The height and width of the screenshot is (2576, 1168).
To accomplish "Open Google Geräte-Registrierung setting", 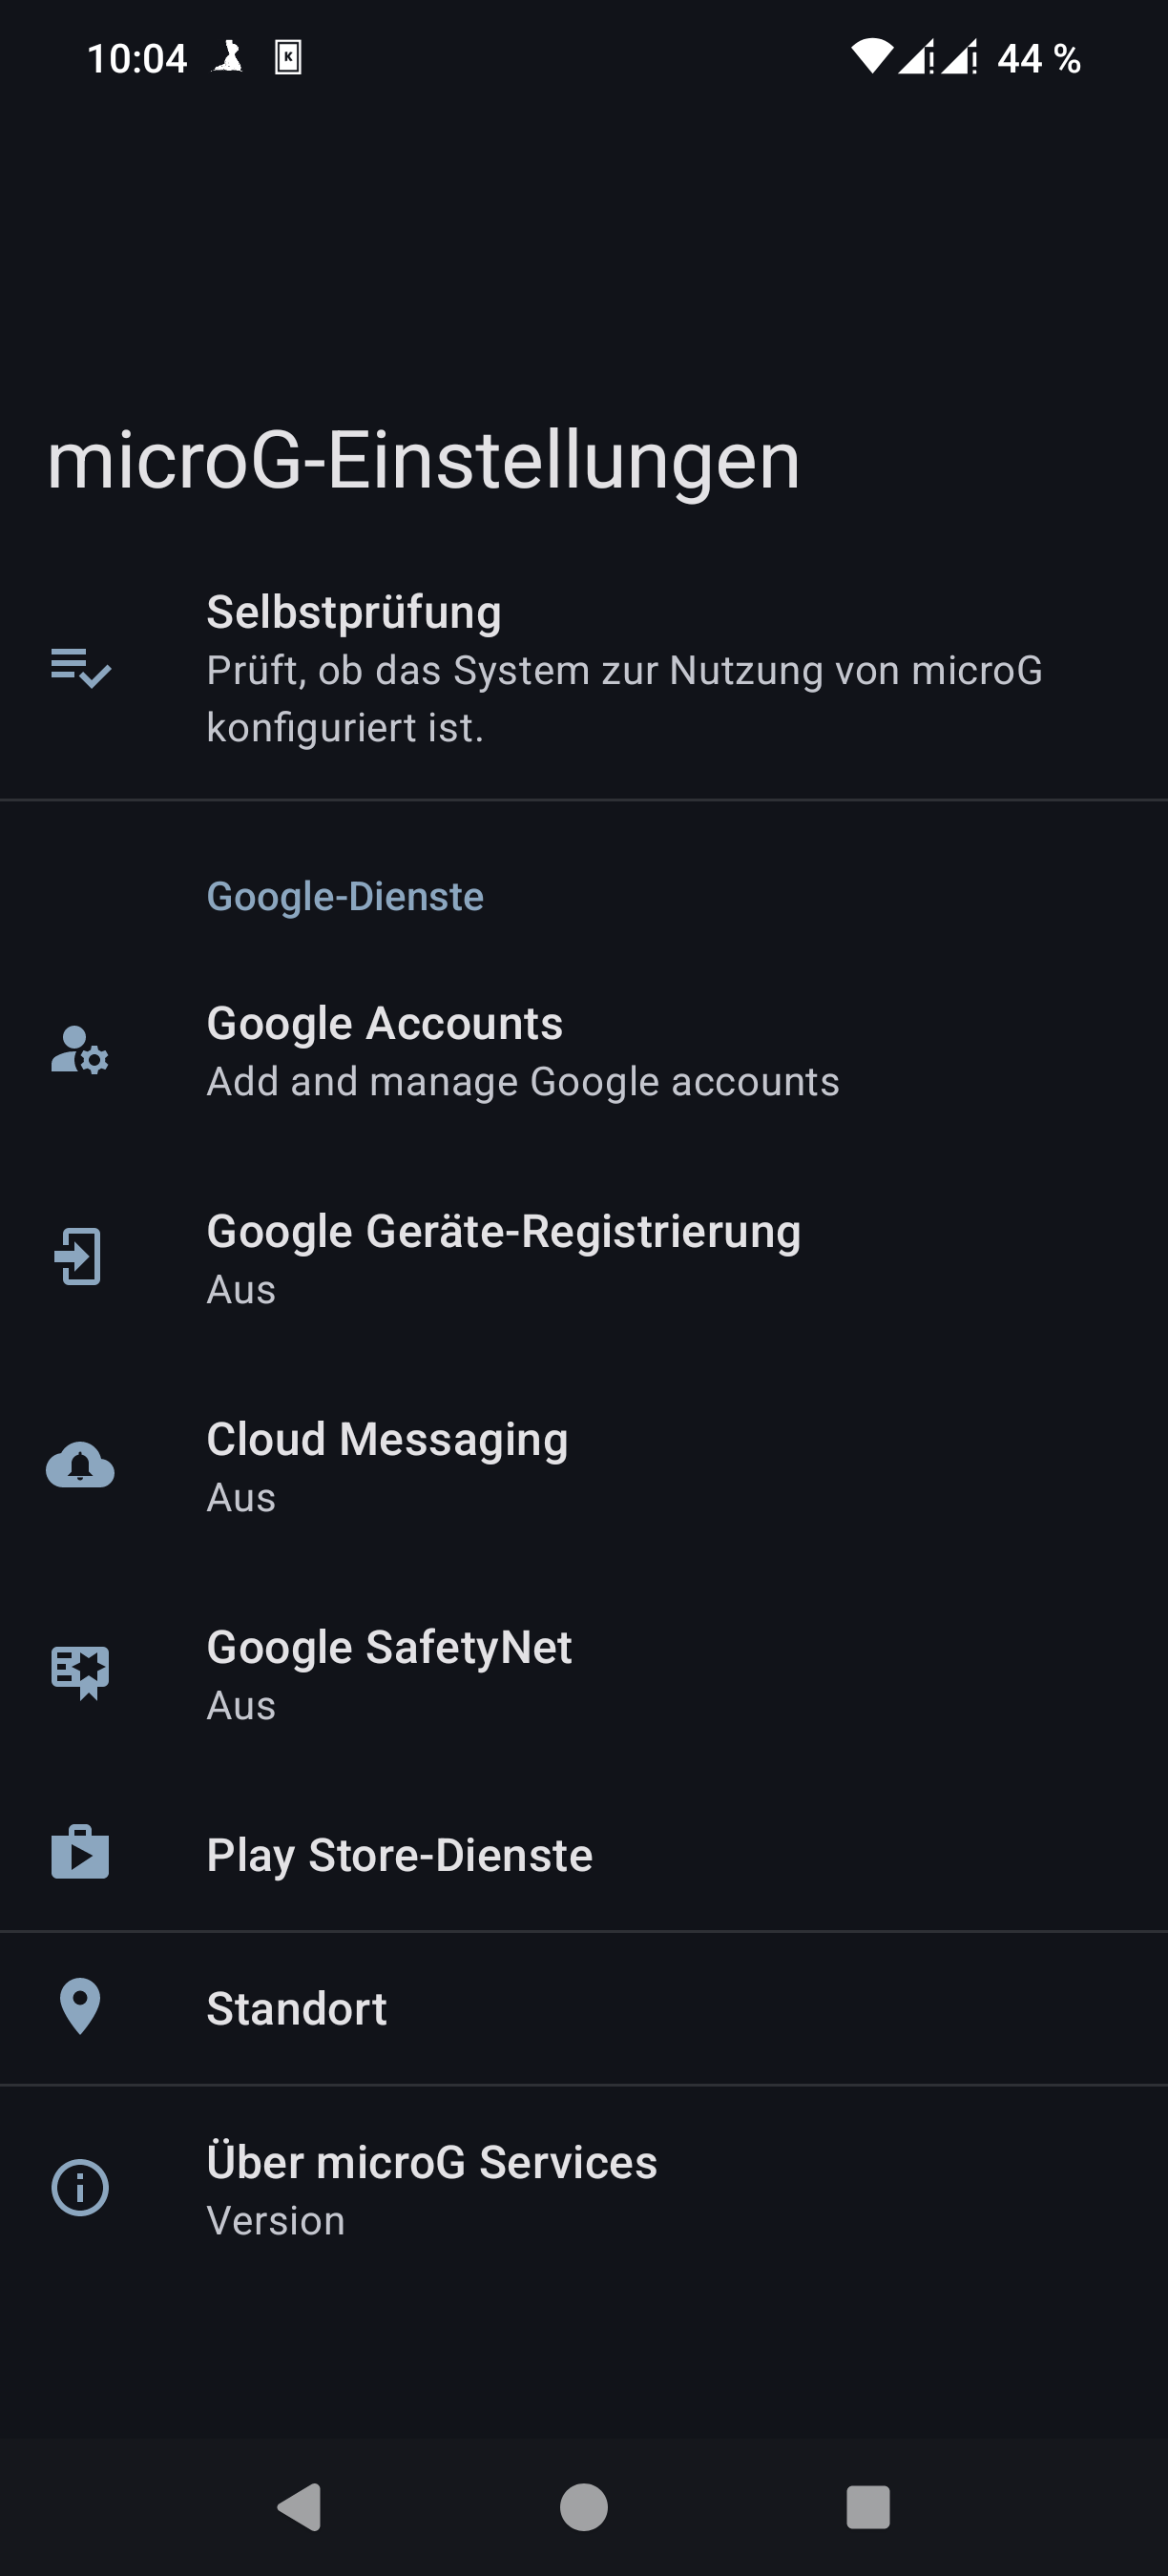I will point(503,1258).
